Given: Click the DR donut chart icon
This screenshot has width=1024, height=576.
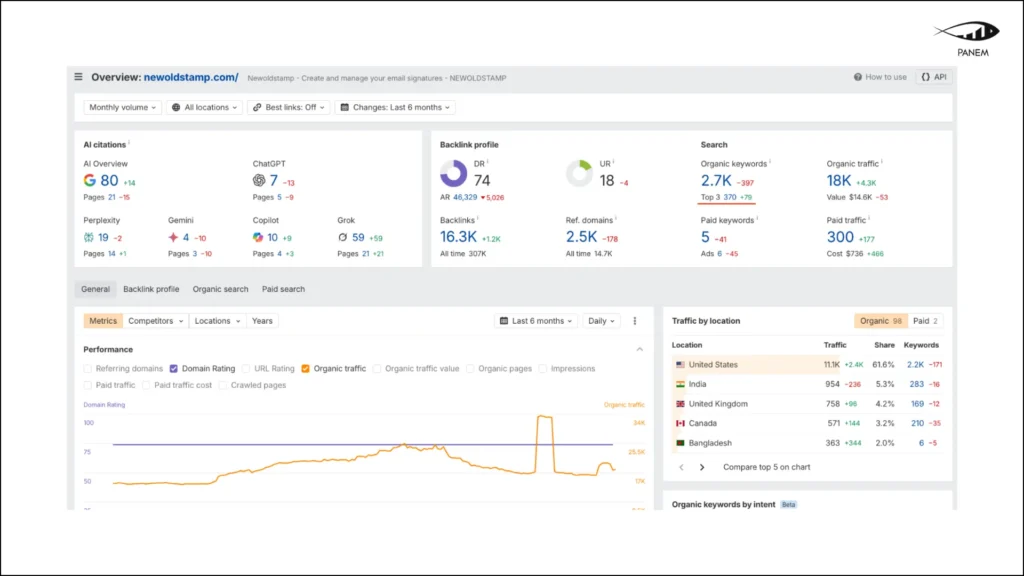Looking at the screenshot, I should pyautogui.click(x=453, y=174).
